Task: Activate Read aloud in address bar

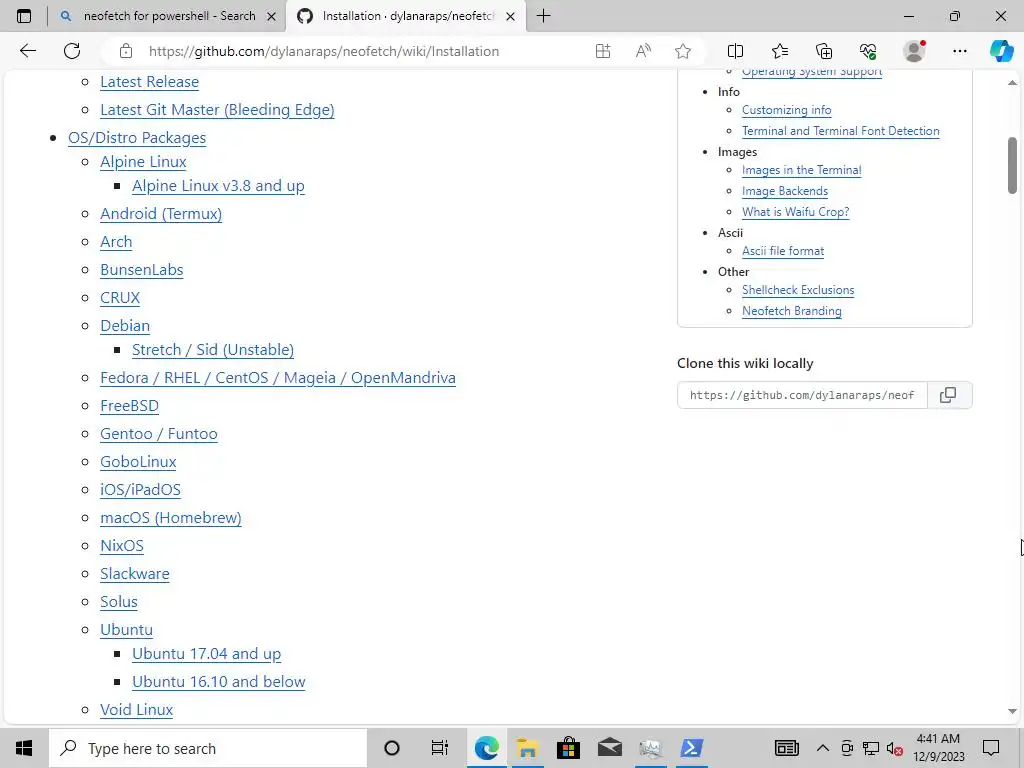Action: (x=643, y=51)
